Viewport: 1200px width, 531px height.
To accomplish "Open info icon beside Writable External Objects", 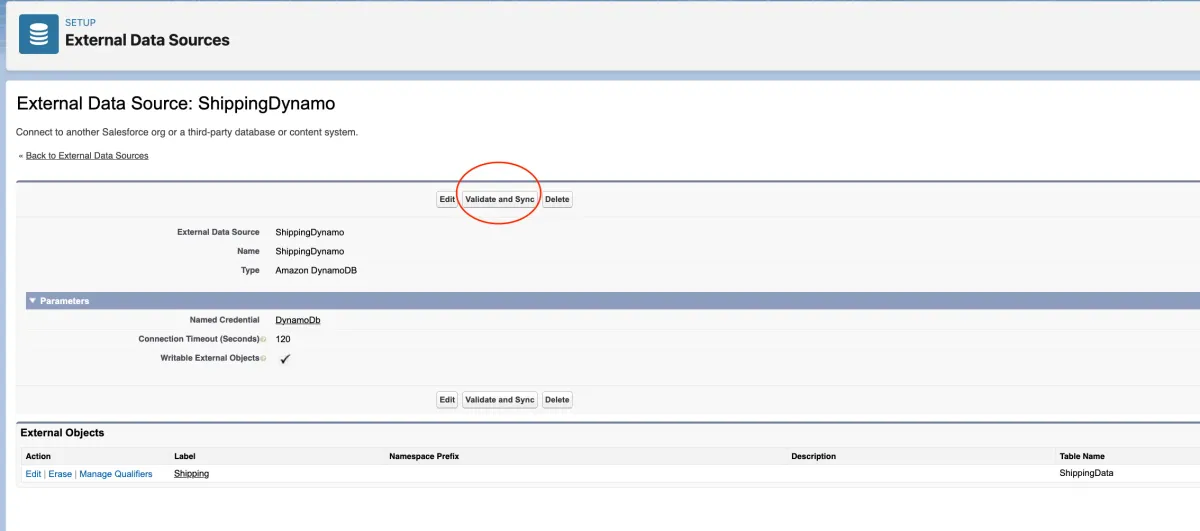I will (263, 358).
